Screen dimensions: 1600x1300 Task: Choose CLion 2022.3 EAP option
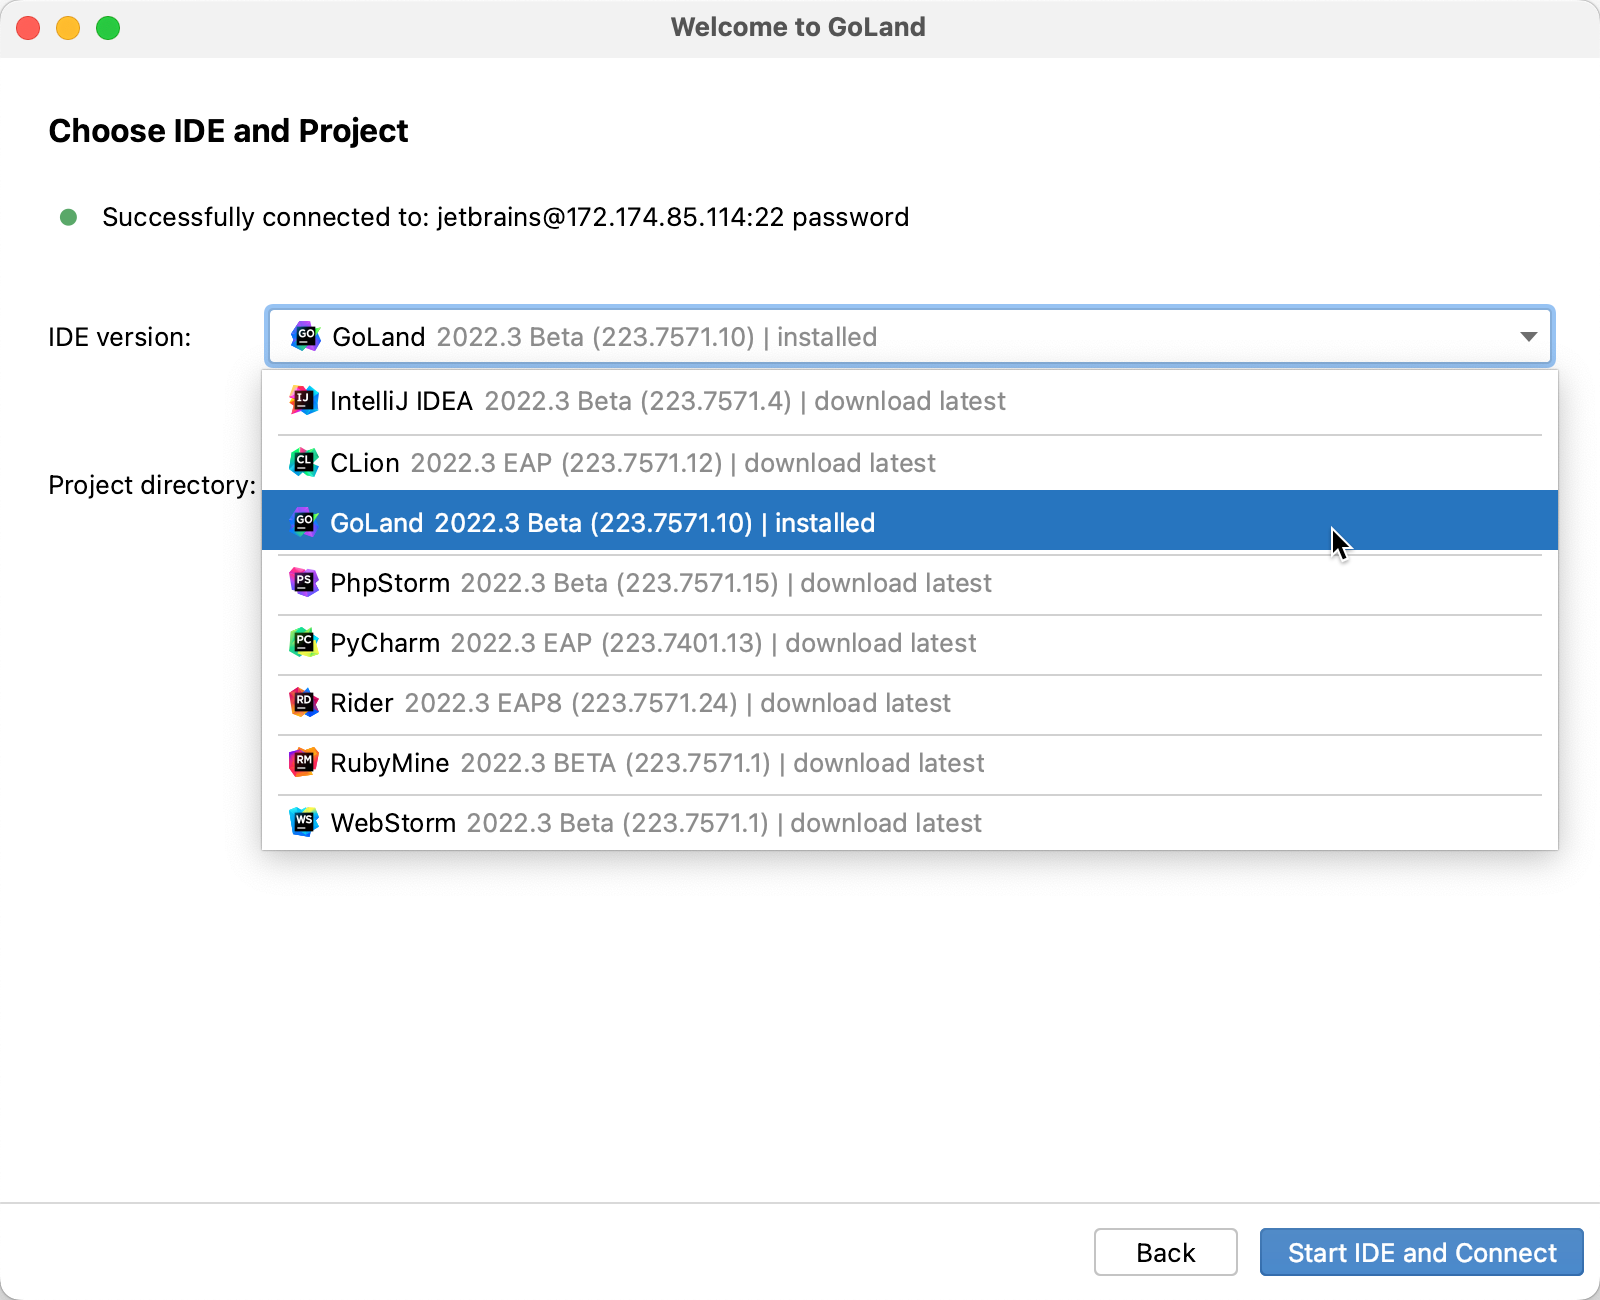pyautogui.click(x=910, y=462)
